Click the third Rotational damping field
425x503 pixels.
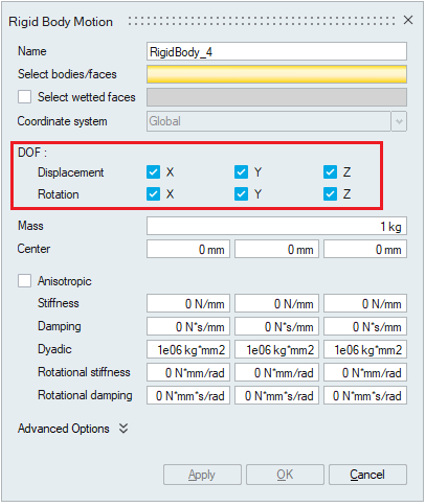(365, 395)
